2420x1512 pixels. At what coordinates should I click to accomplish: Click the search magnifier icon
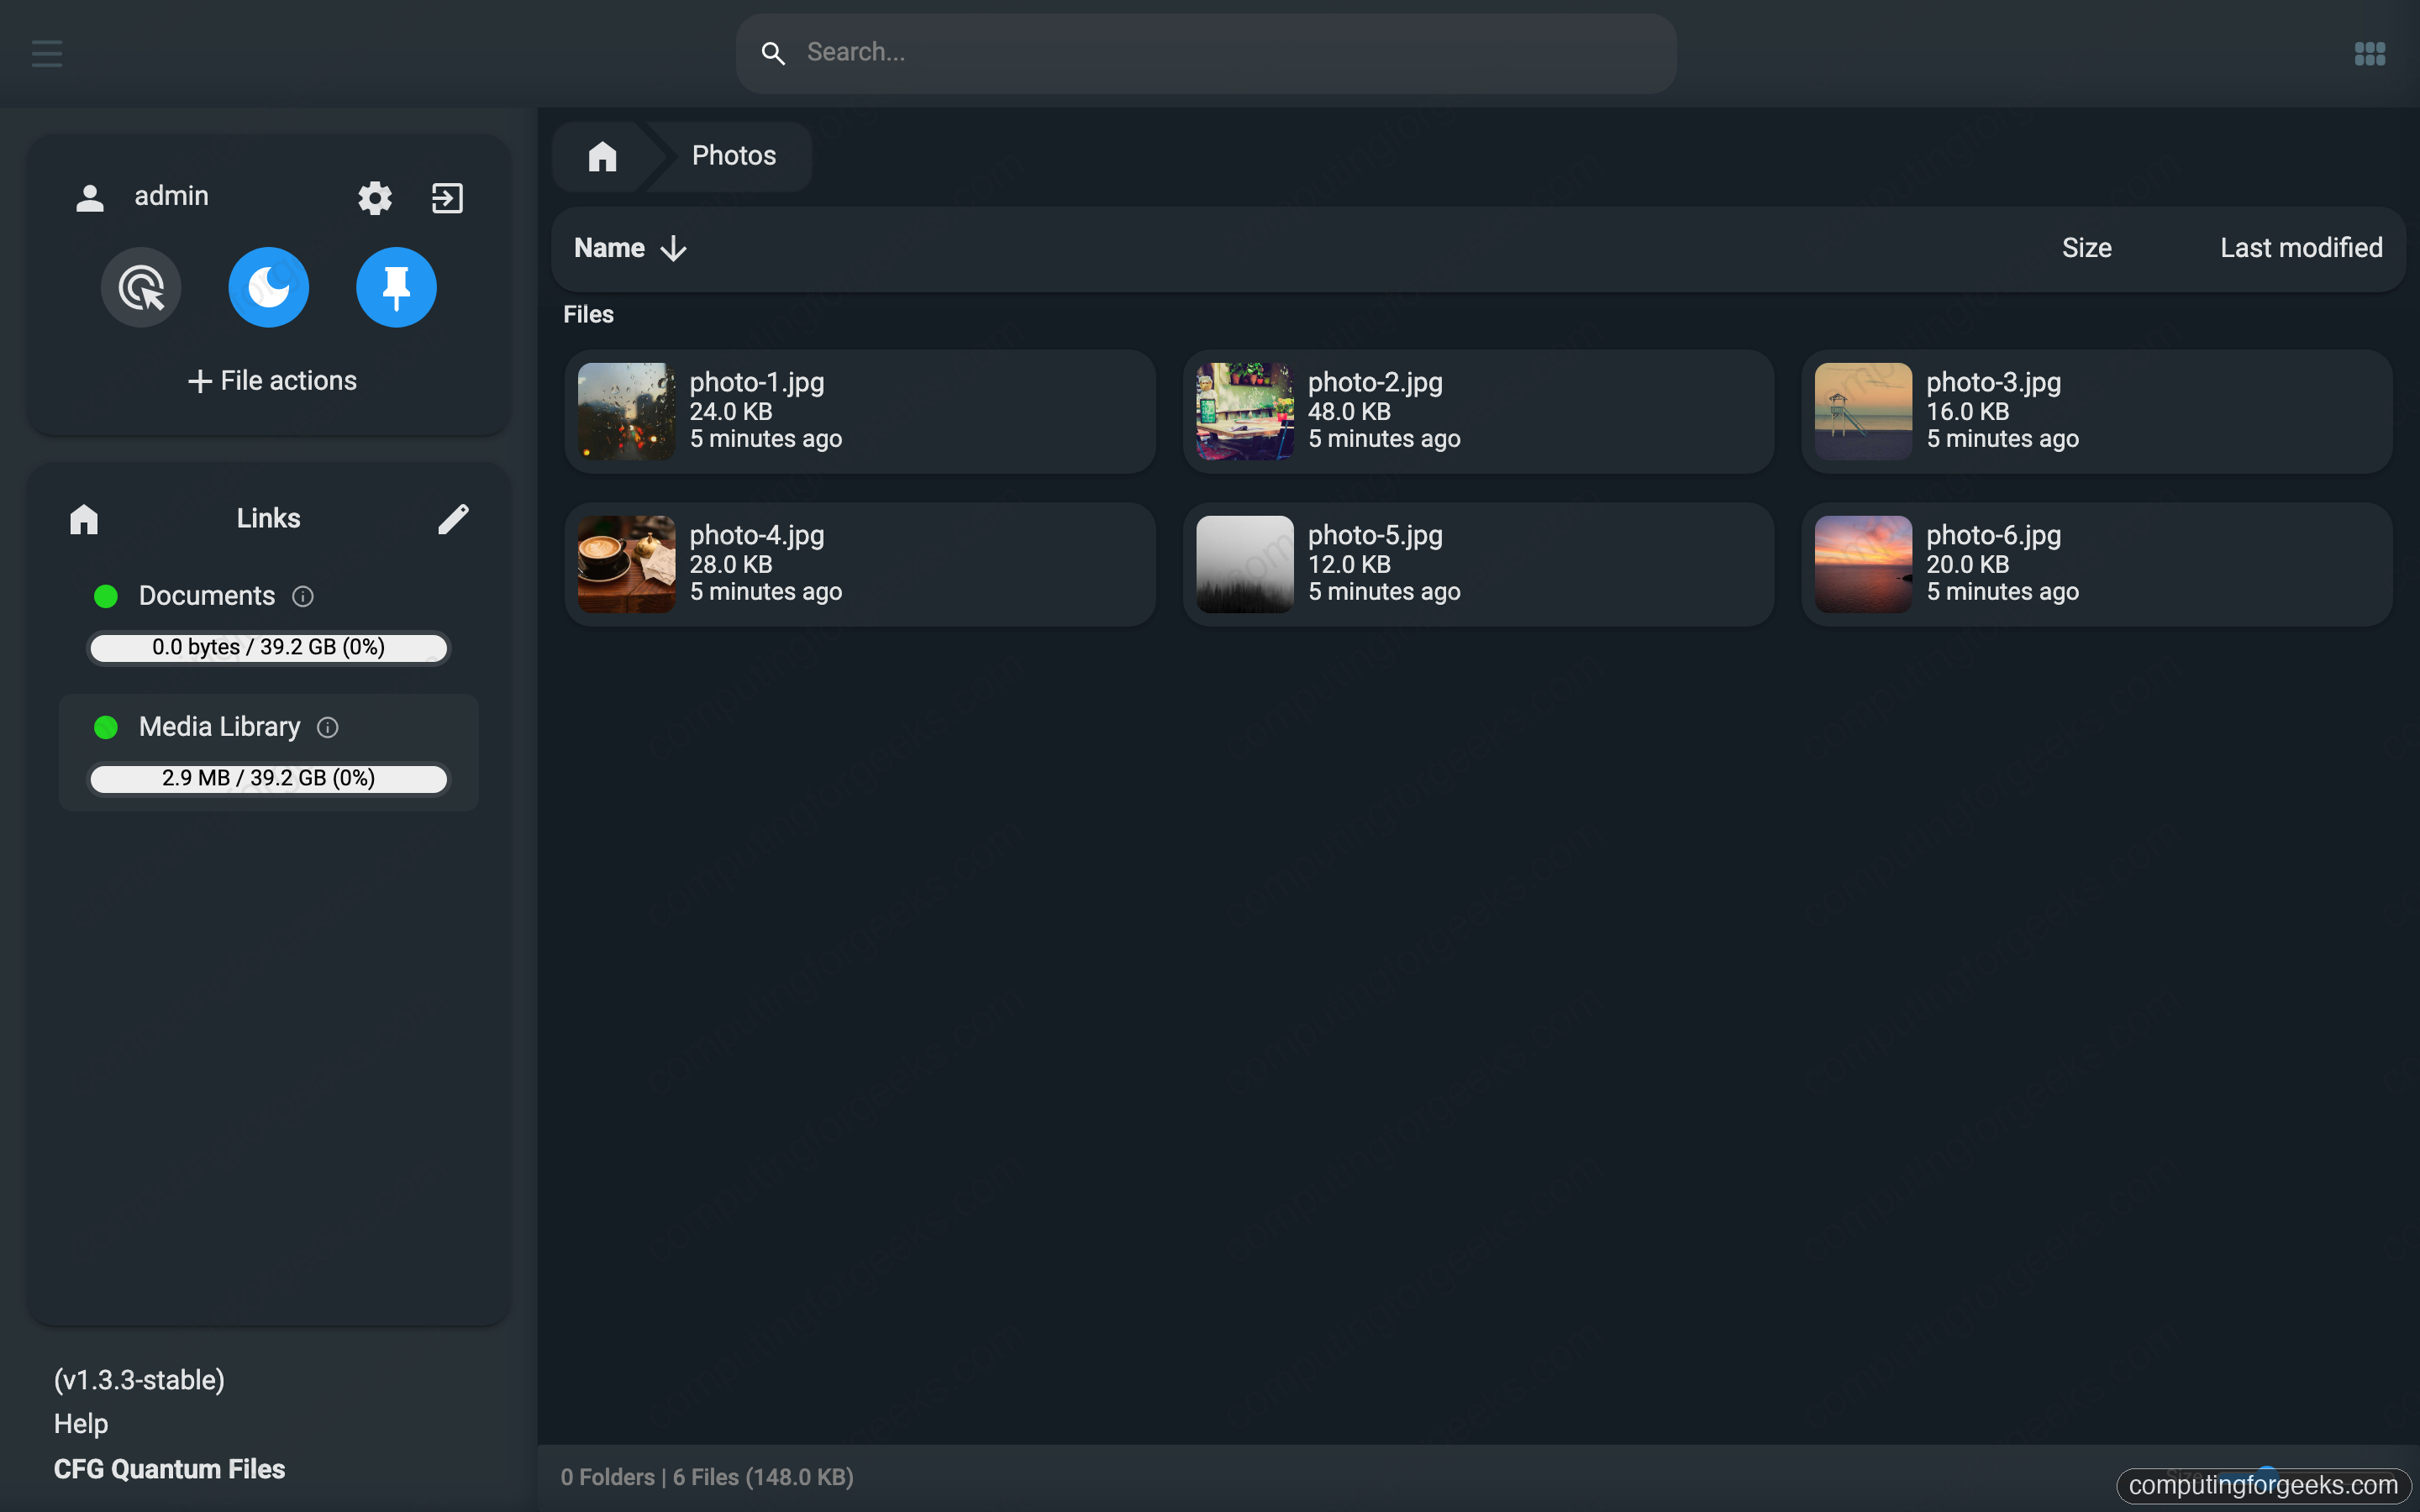tap(772, 53)
